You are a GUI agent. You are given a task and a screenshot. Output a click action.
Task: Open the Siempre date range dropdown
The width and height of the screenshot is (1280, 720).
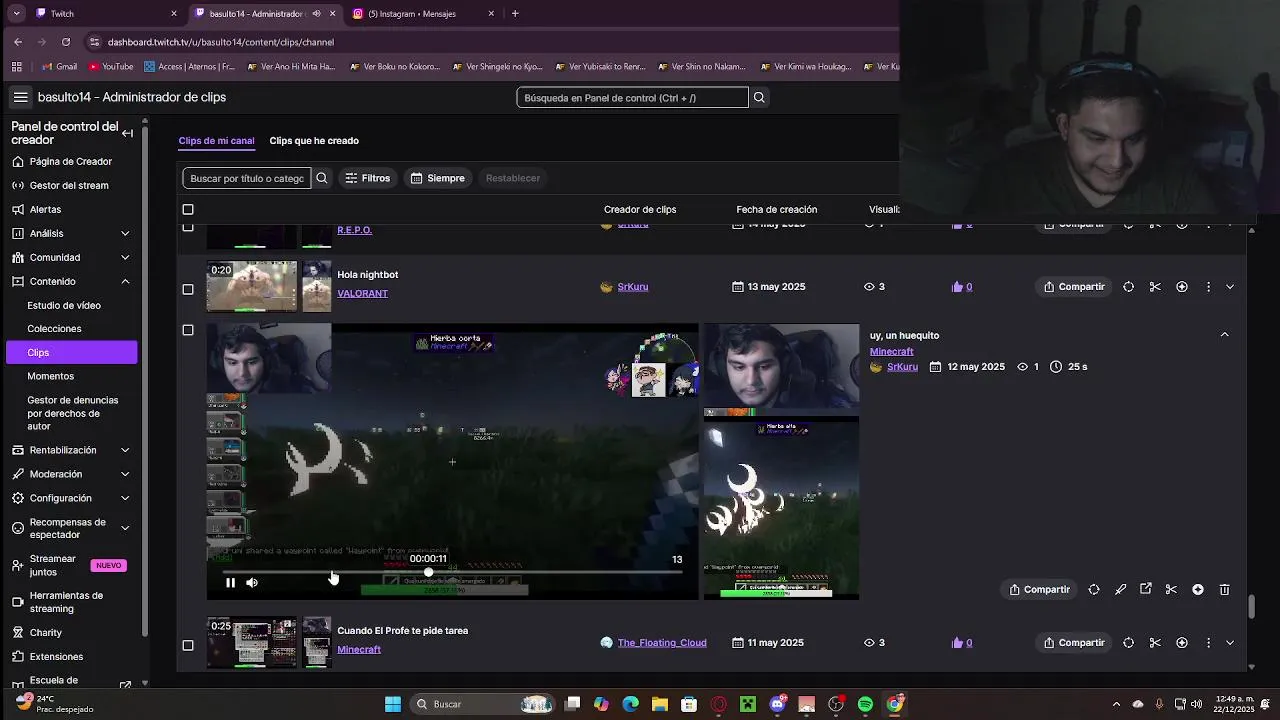pos(438,178)
